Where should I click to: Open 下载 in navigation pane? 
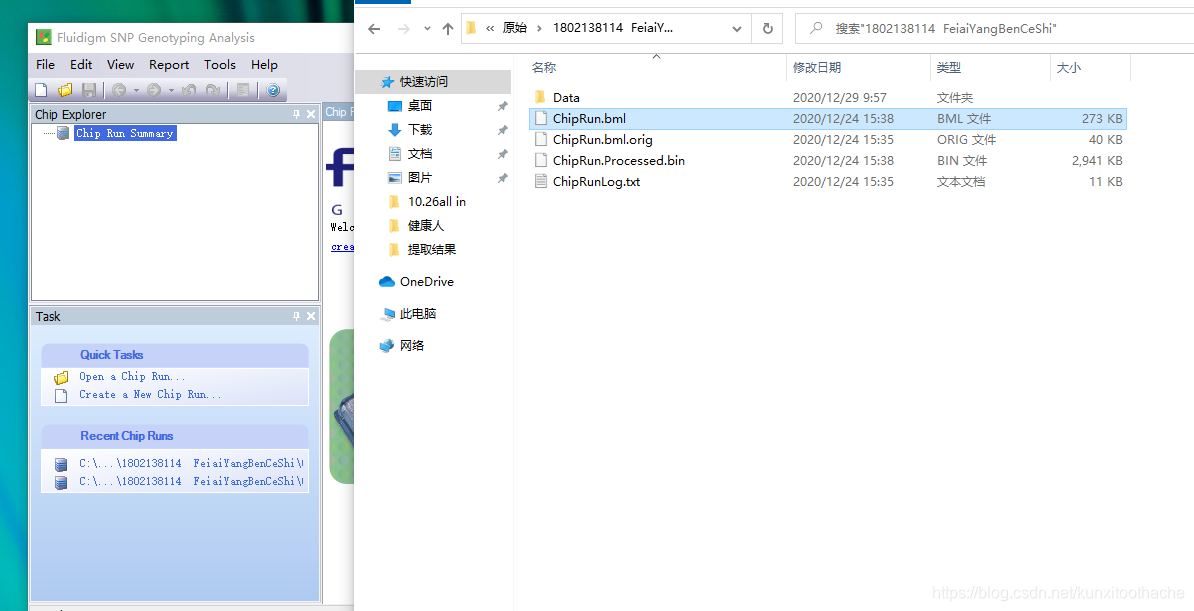pos(420,130)
